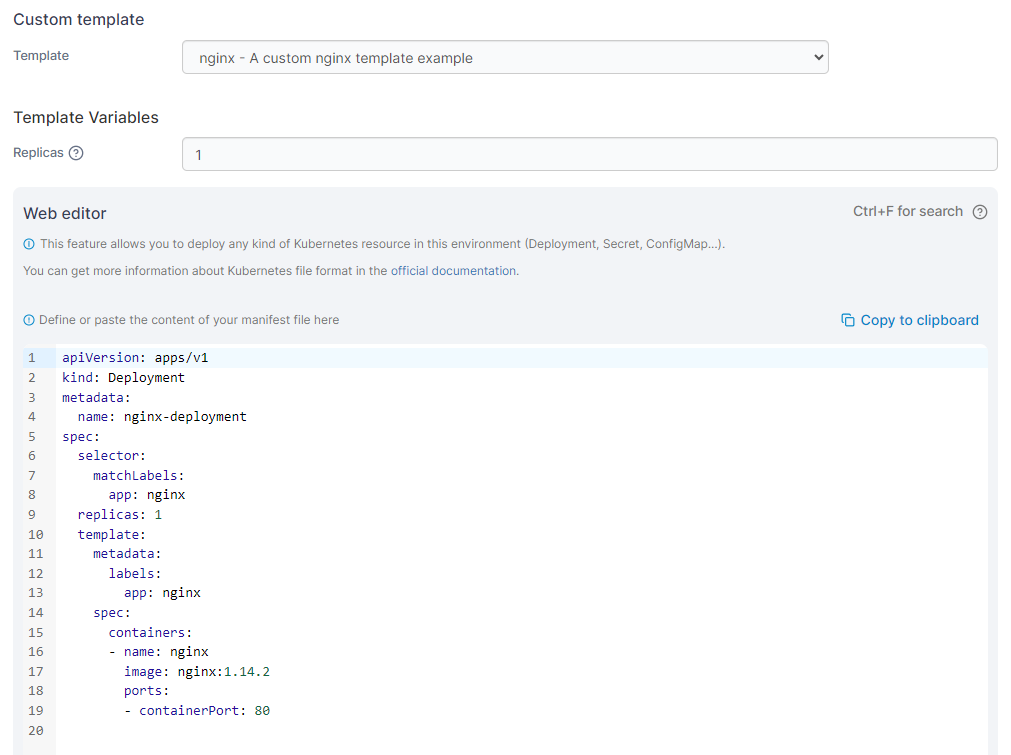Click the help icon beside Ctrl+F for search
This screenshot has height=755, width=1011.
(x=979, y=212)
